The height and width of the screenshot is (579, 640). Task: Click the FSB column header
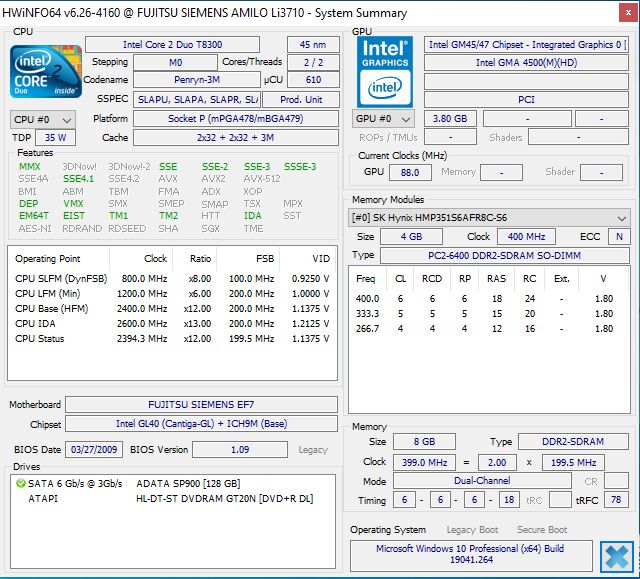point(249,259)
